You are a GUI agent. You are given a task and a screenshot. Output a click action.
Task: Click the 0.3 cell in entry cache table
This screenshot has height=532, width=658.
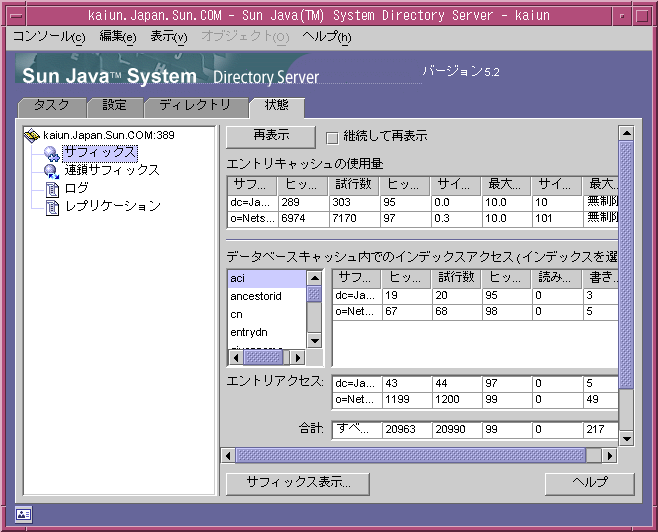(456, 219)
